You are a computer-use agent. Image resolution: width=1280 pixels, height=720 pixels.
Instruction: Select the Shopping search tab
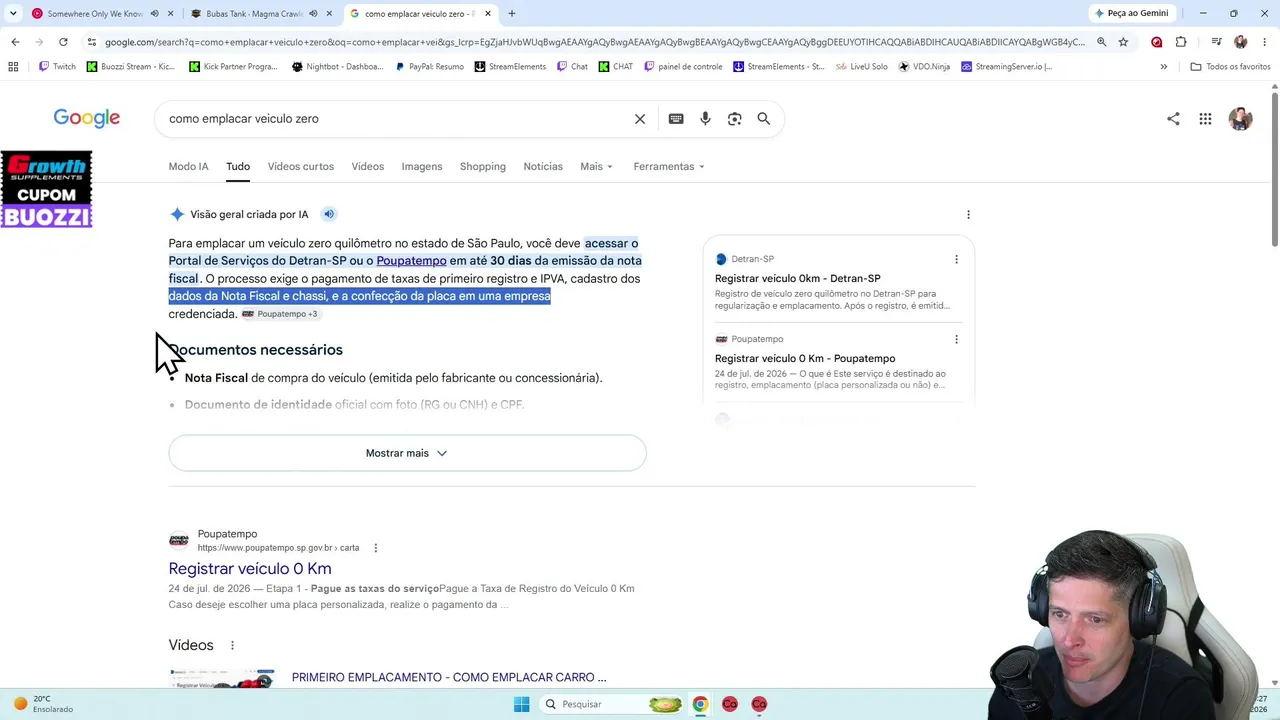coord(483,167)
